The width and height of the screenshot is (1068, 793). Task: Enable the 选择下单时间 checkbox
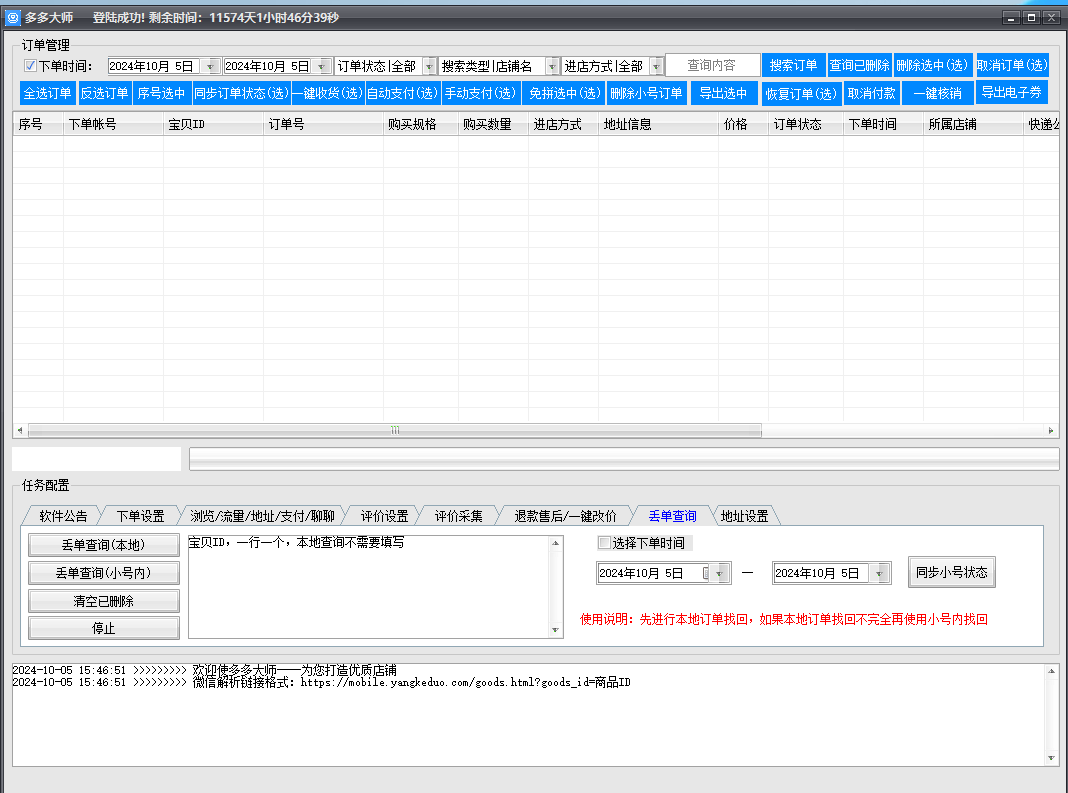(604, 543)
